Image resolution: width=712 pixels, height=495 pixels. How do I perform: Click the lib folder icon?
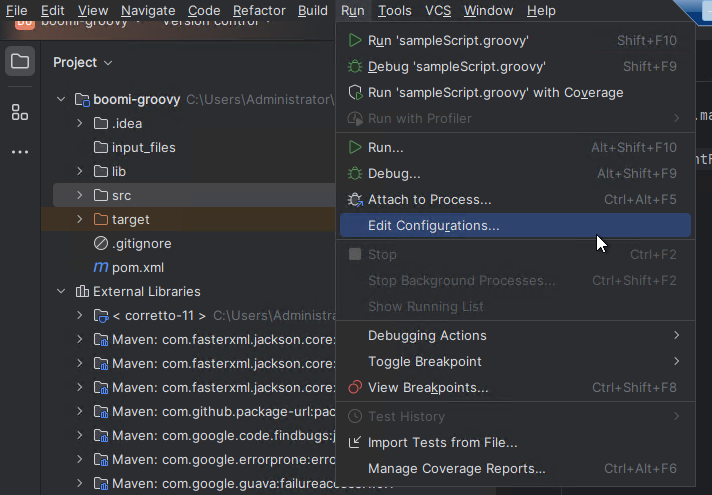[101, 171]
